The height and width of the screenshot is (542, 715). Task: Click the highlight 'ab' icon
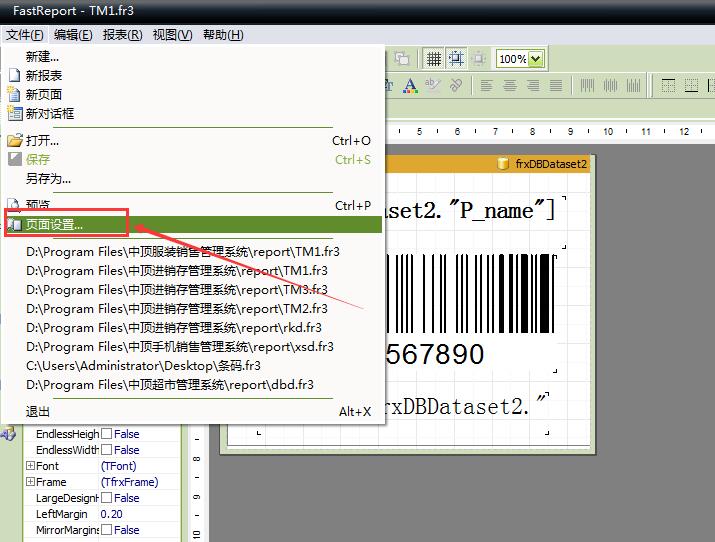[432, 85]
